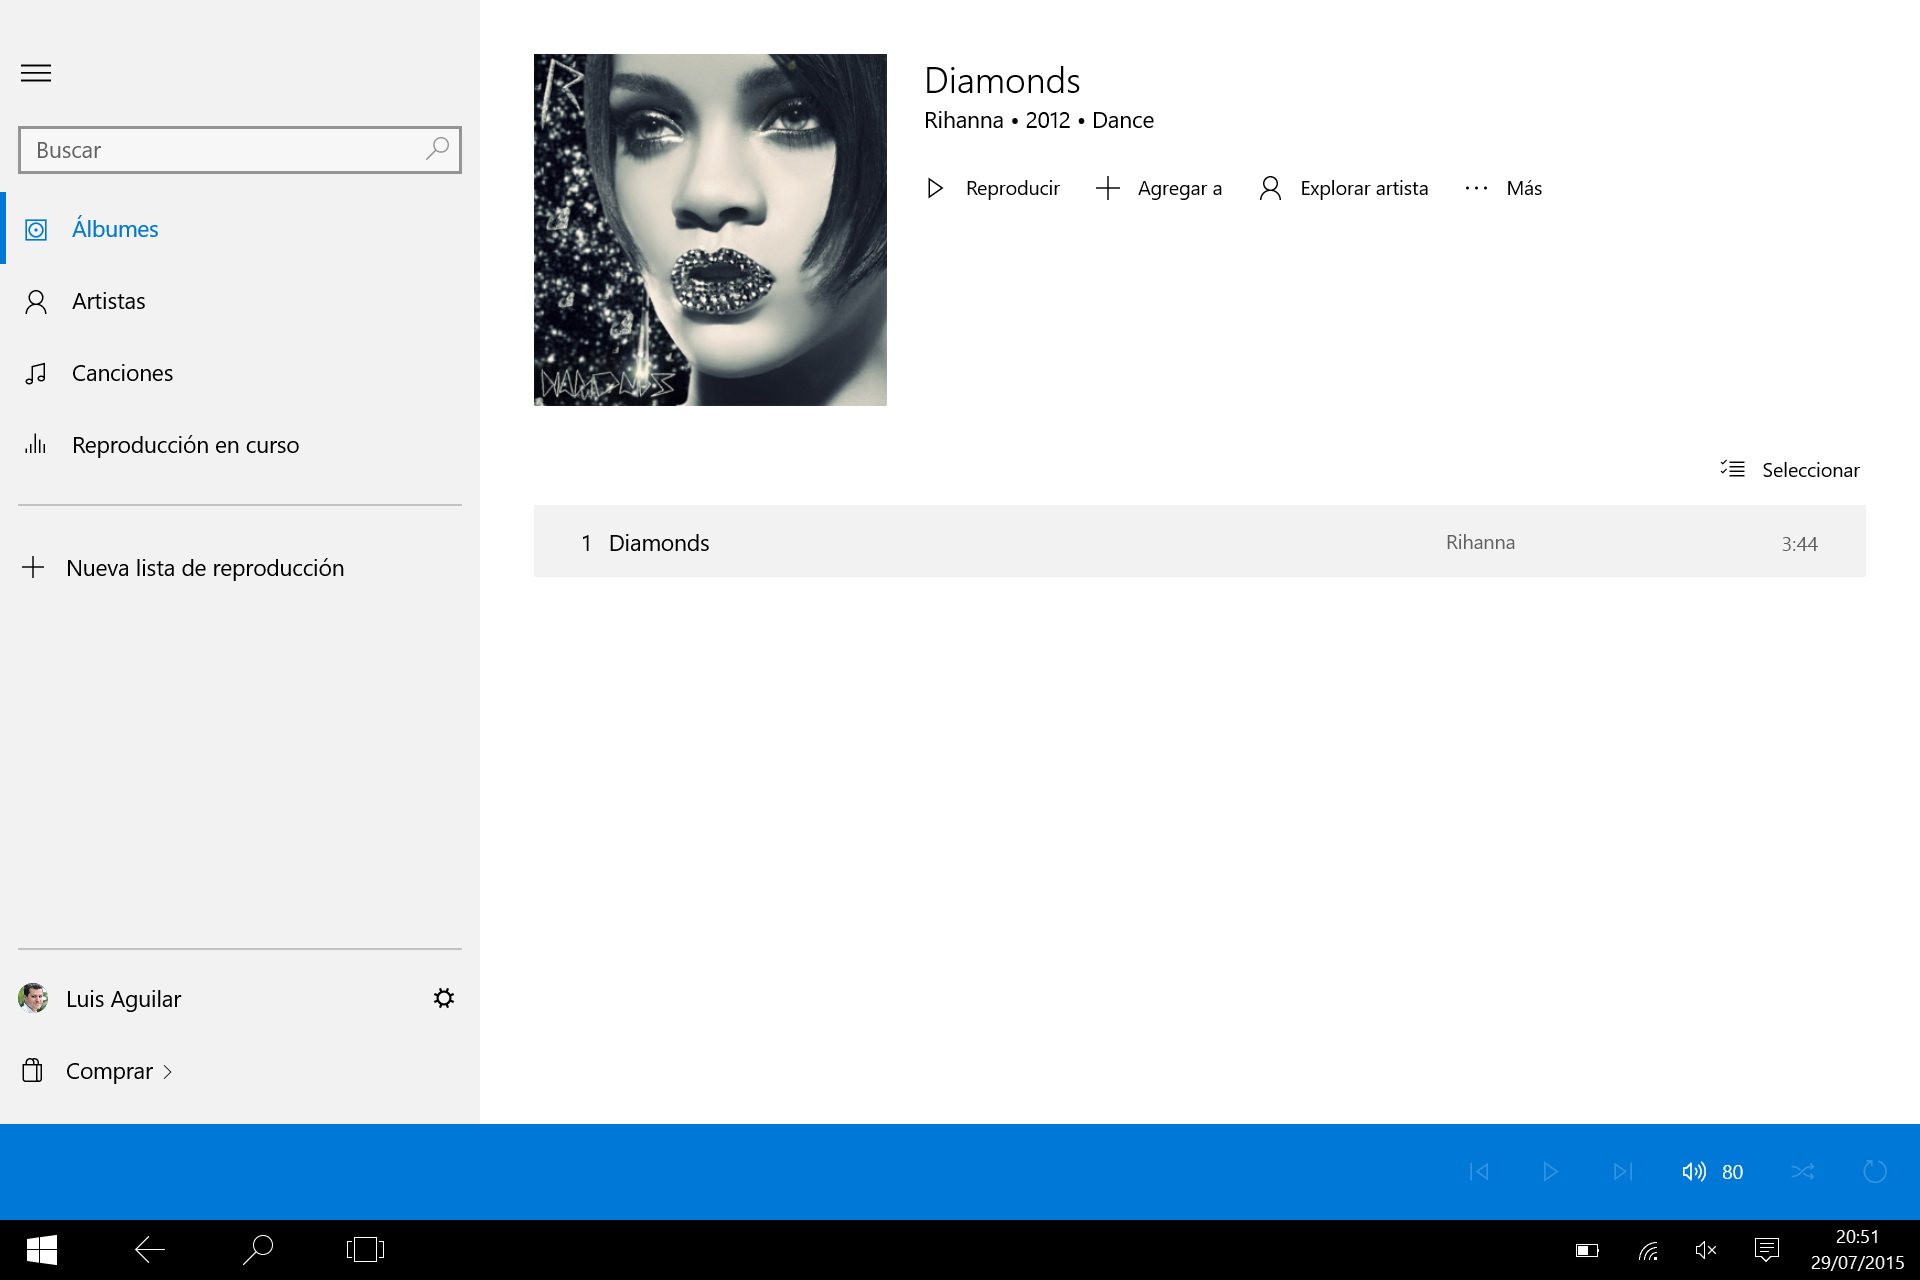Image resolution: width=1920 pixels, height=1280 pixels.
Task: Switch to Canciones view
Action: [122, 373]
